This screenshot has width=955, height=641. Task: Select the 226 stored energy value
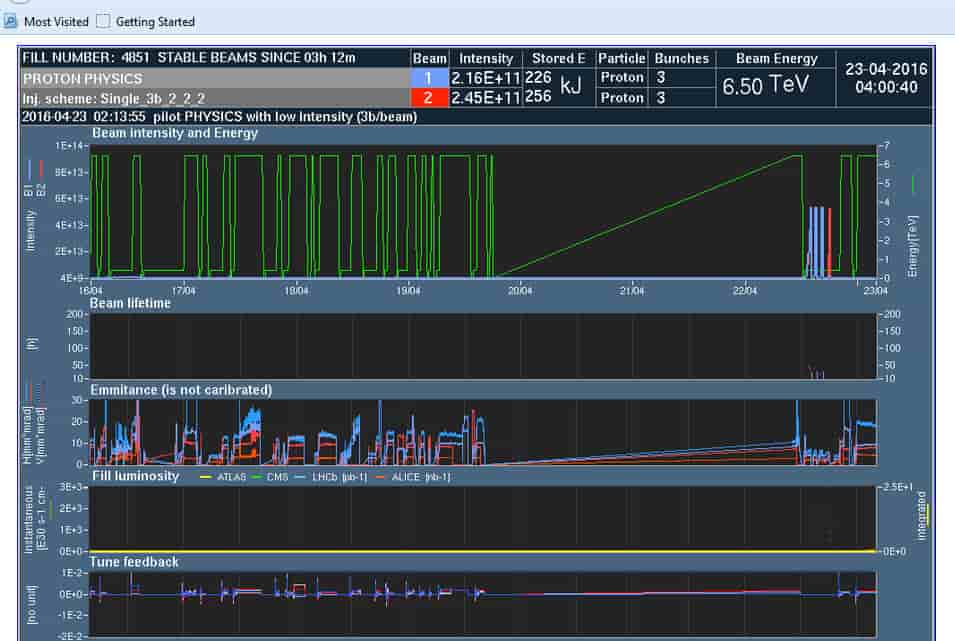(x=538, y=77)
